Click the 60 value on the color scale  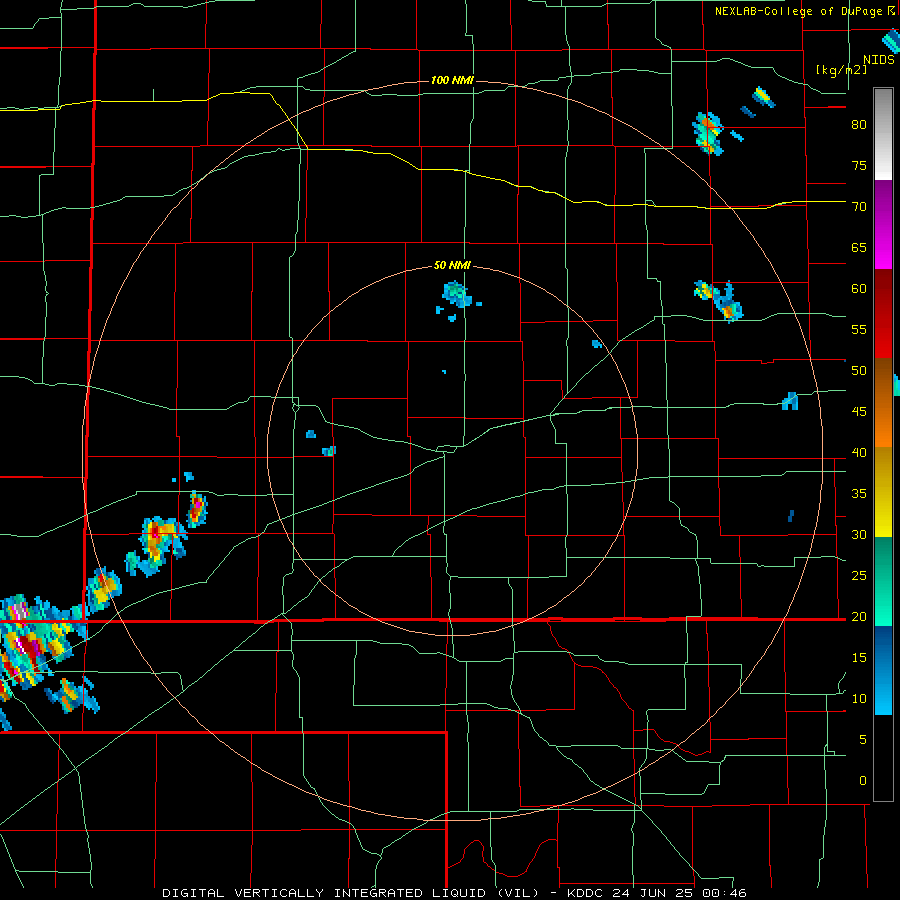(x=859, y=289)
